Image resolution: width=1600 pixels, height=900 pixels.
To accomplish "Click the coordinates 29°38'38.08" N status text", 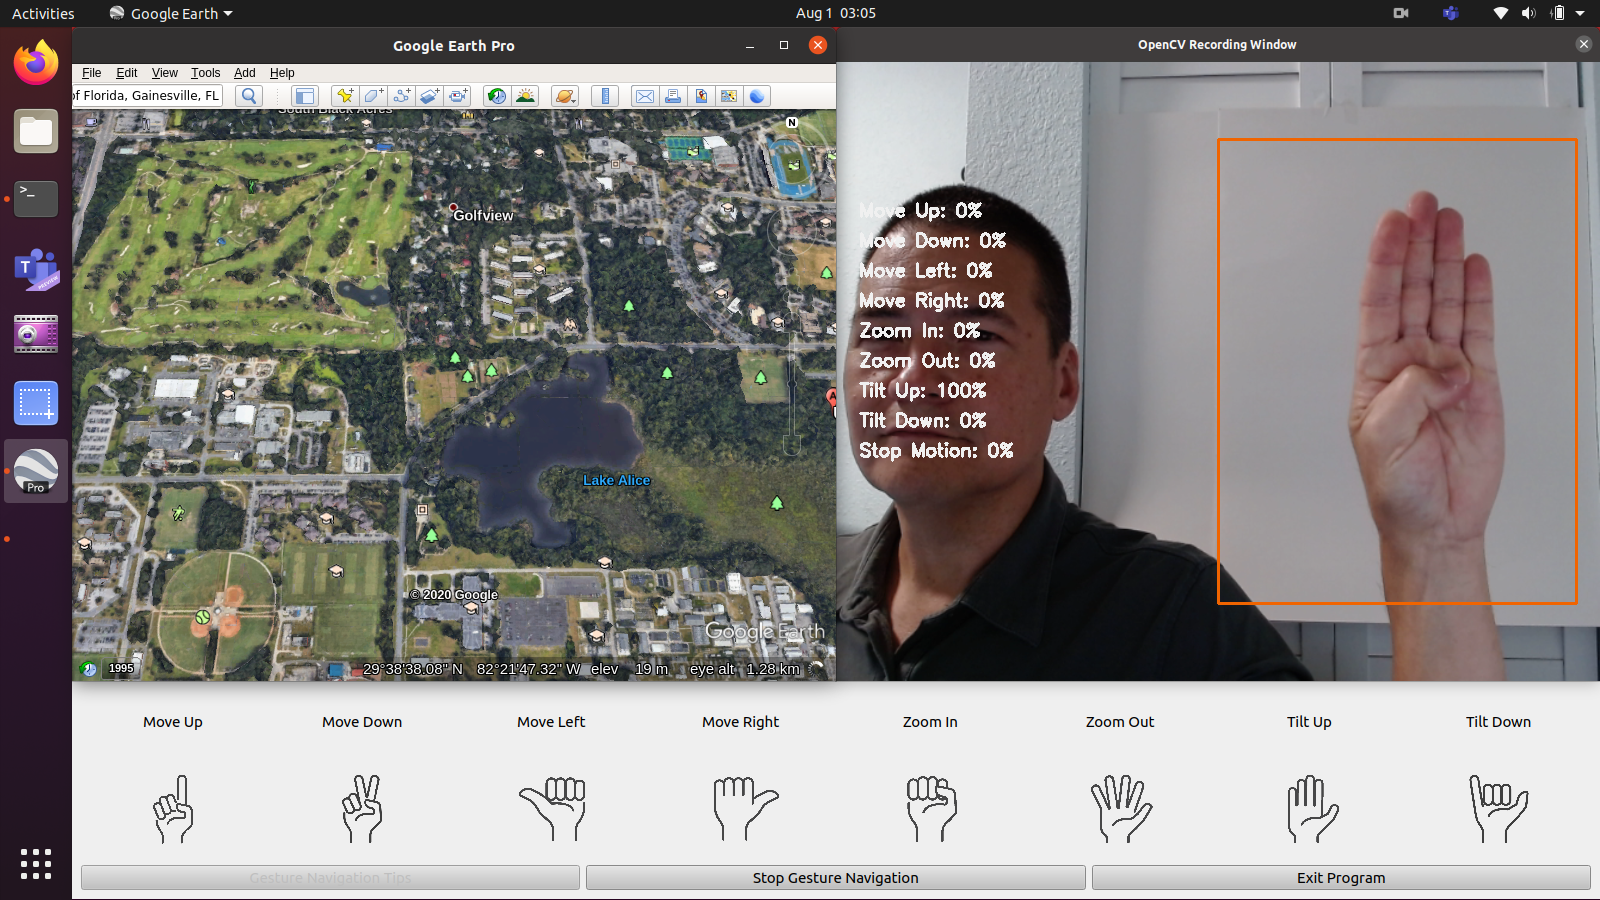I will [413, 669].
